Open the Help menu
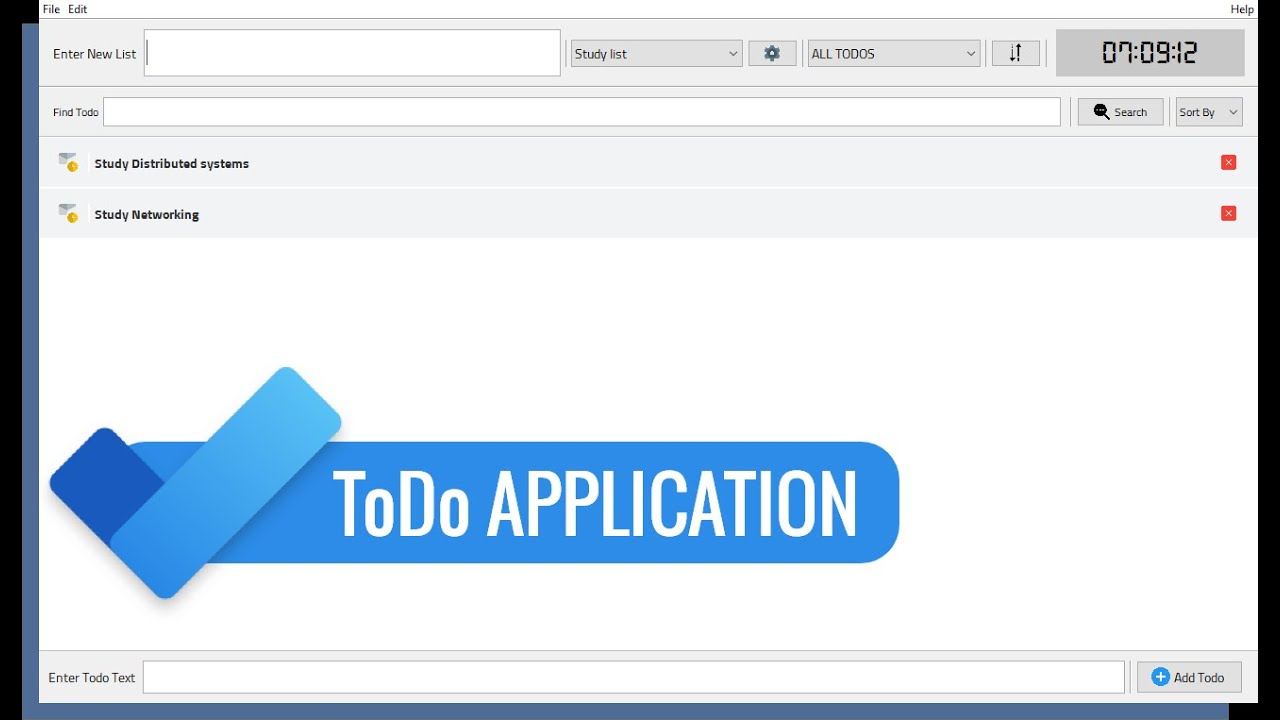Screen dimensions: 1280x720 1242,9
